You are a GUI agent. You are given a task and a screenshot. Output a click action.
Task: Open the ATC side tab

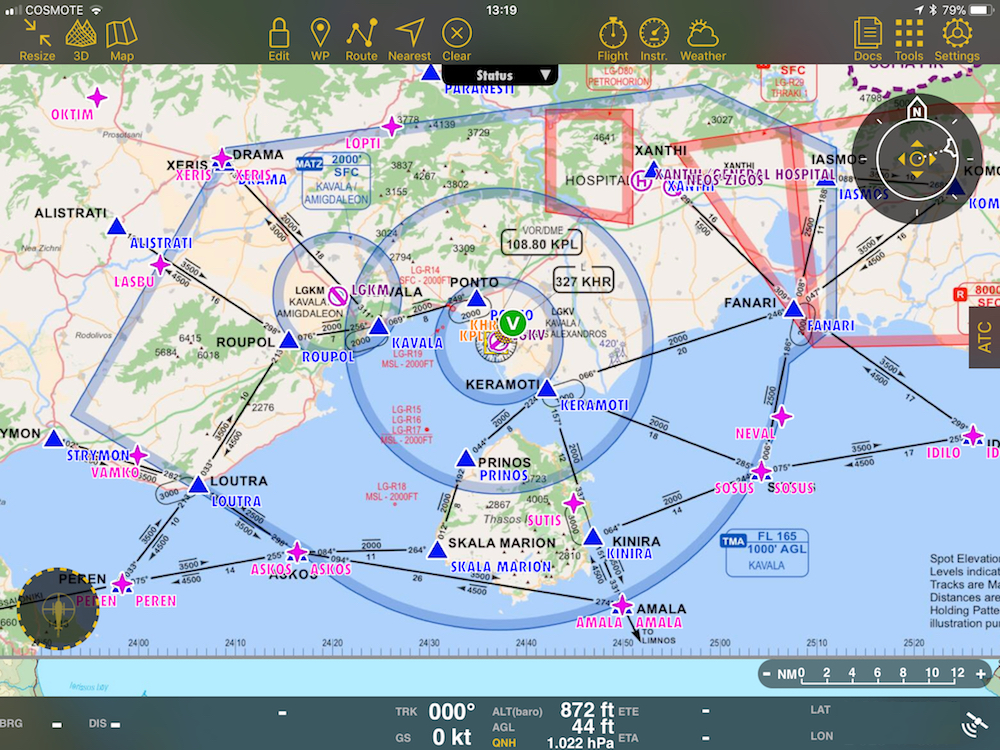(985, 337)
